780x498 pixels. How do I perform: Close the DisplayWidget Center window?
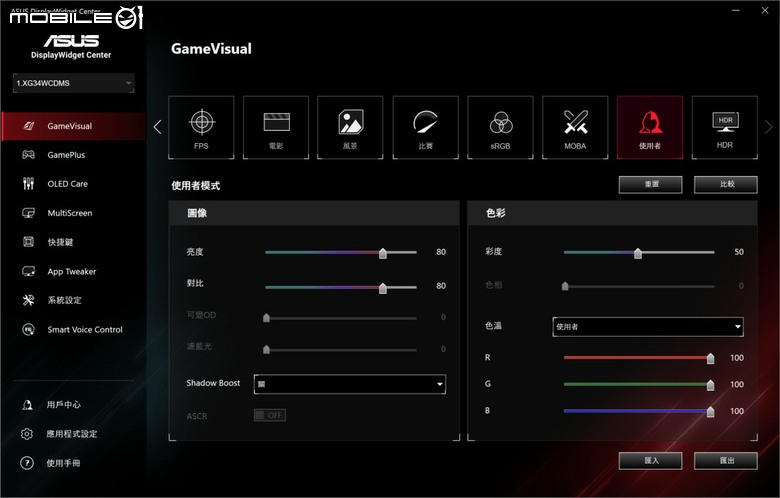[765, 10]
